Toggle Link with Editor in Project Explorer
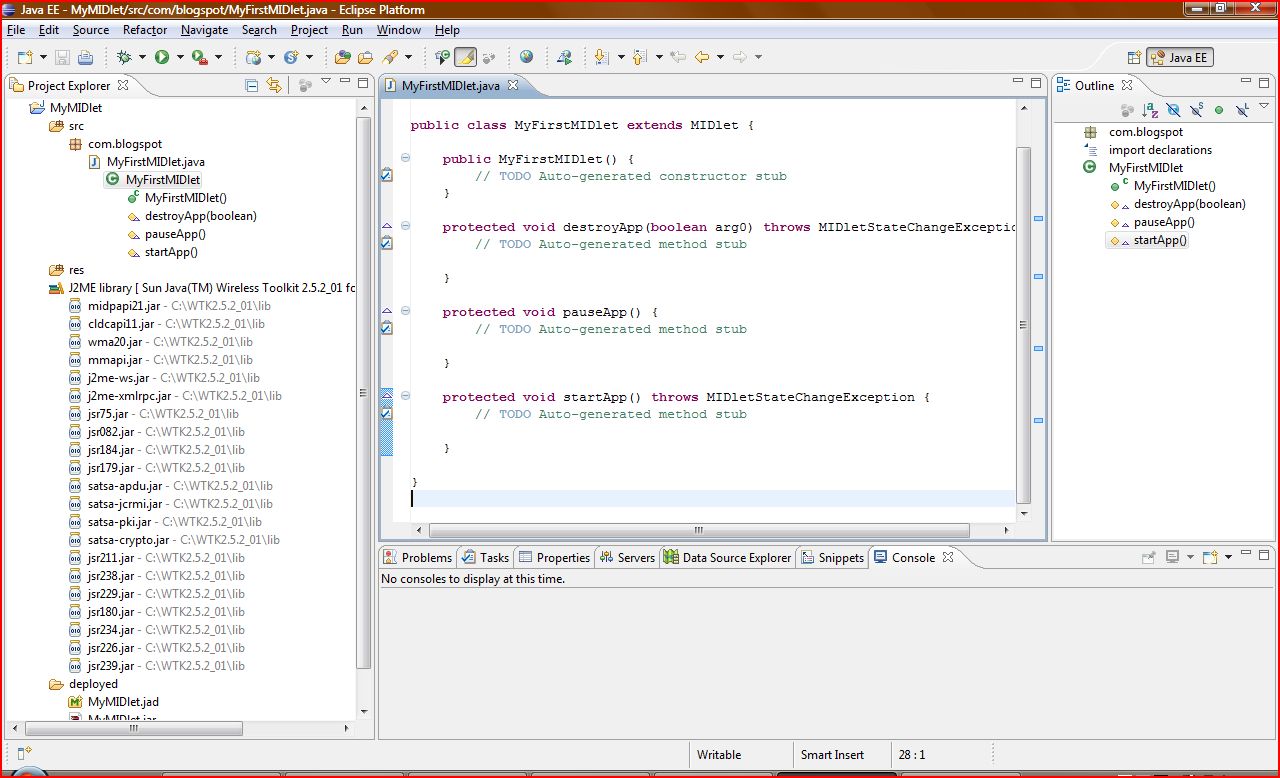This screenshot has height=778, width=1280. coord(275,85)
